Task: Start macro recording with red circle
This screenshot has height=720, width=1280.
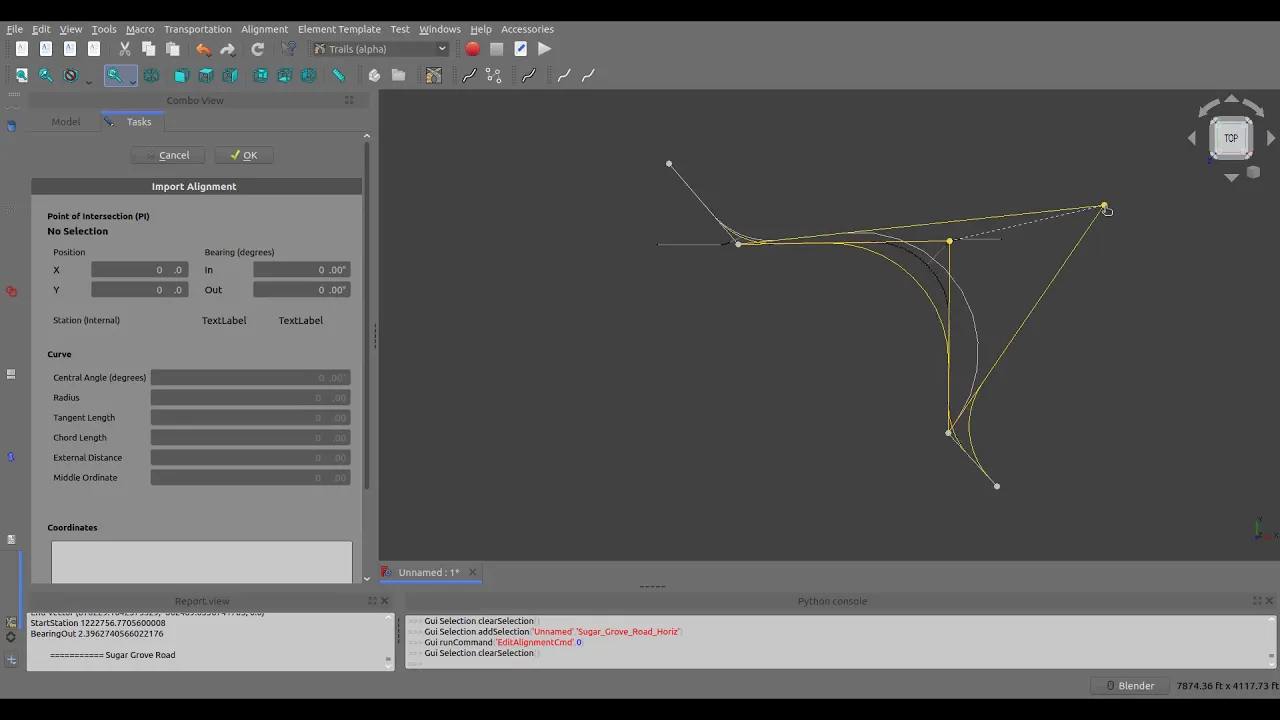Action: 472,49
